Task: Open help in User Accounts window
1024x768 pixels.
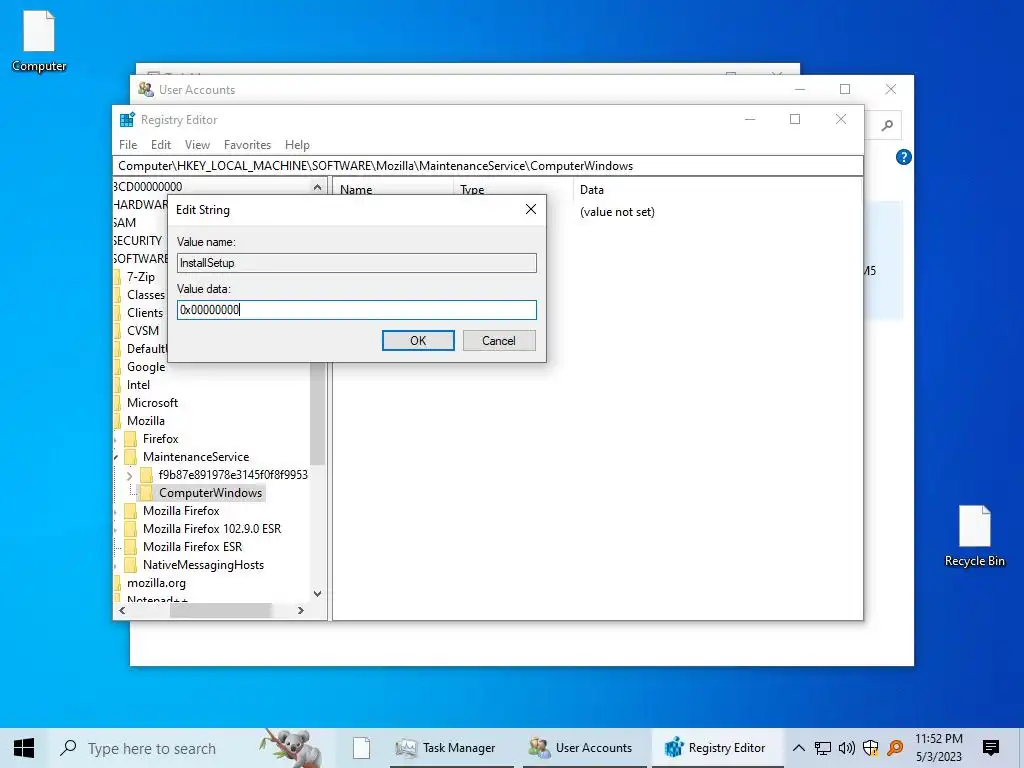Action: [903, 157]
